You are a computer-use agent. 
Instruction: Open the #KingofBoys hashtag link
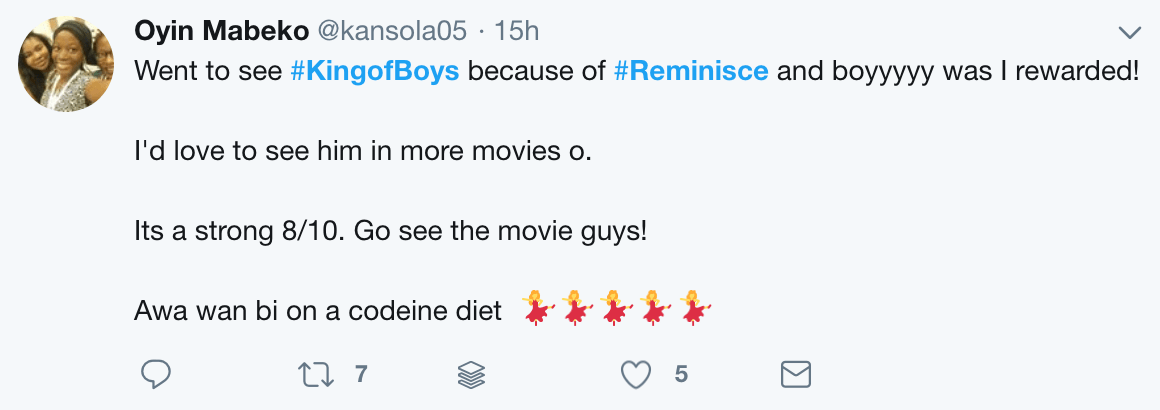point(374,72)
